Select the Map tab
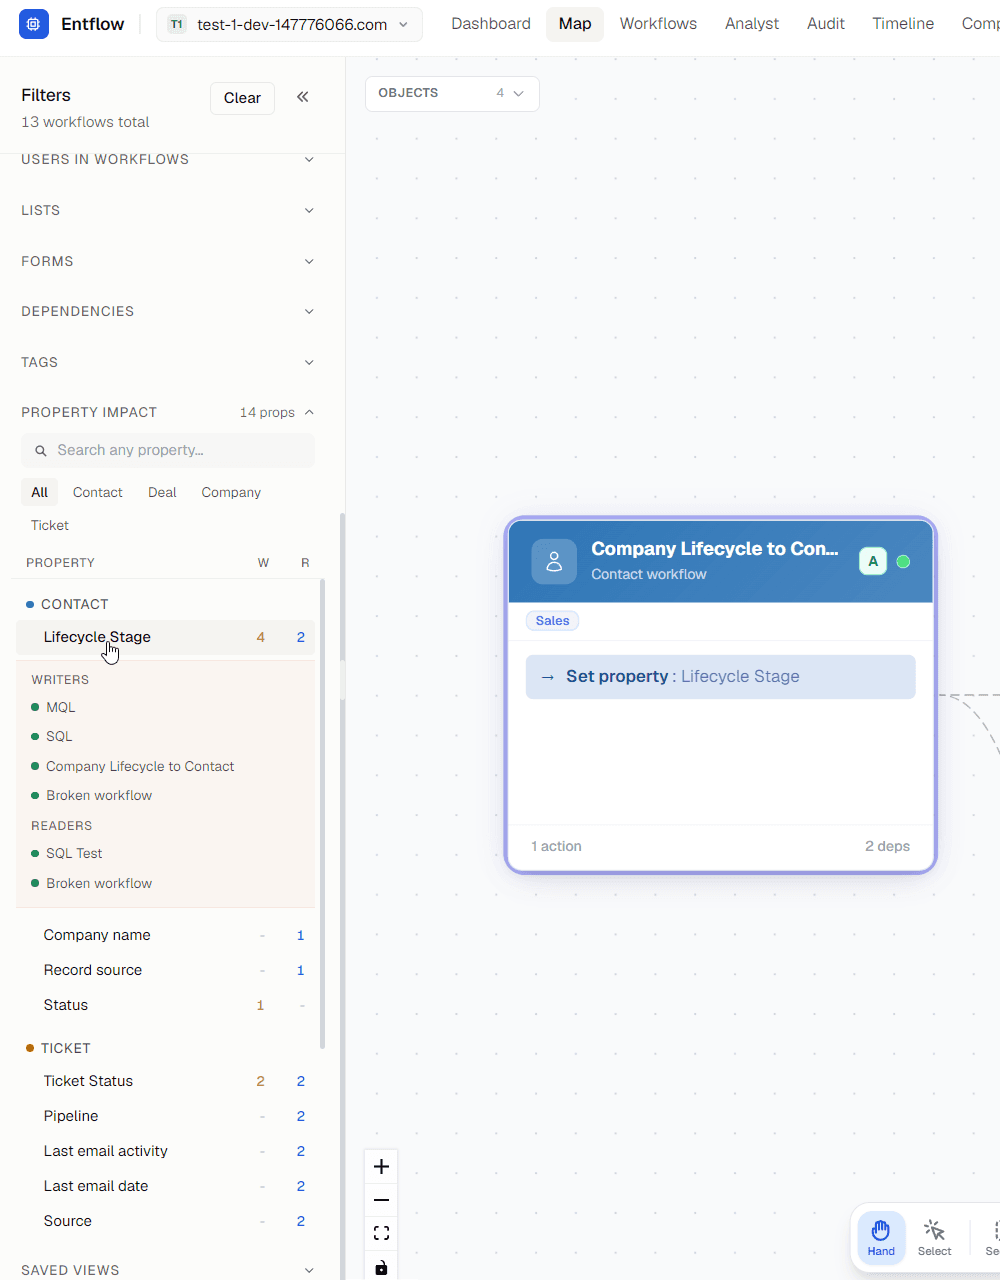Image resolution: width=1000 pixels, height=1280 pixels. point(575,24)
